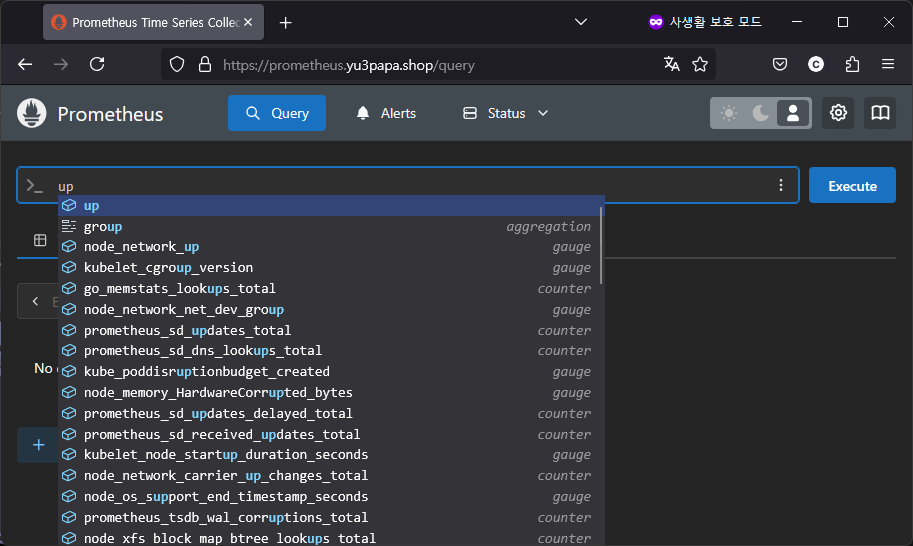Screen dimensions: 913x546
Task: Choose go_memstats_lookups_total suggestion
Action: 331,289
